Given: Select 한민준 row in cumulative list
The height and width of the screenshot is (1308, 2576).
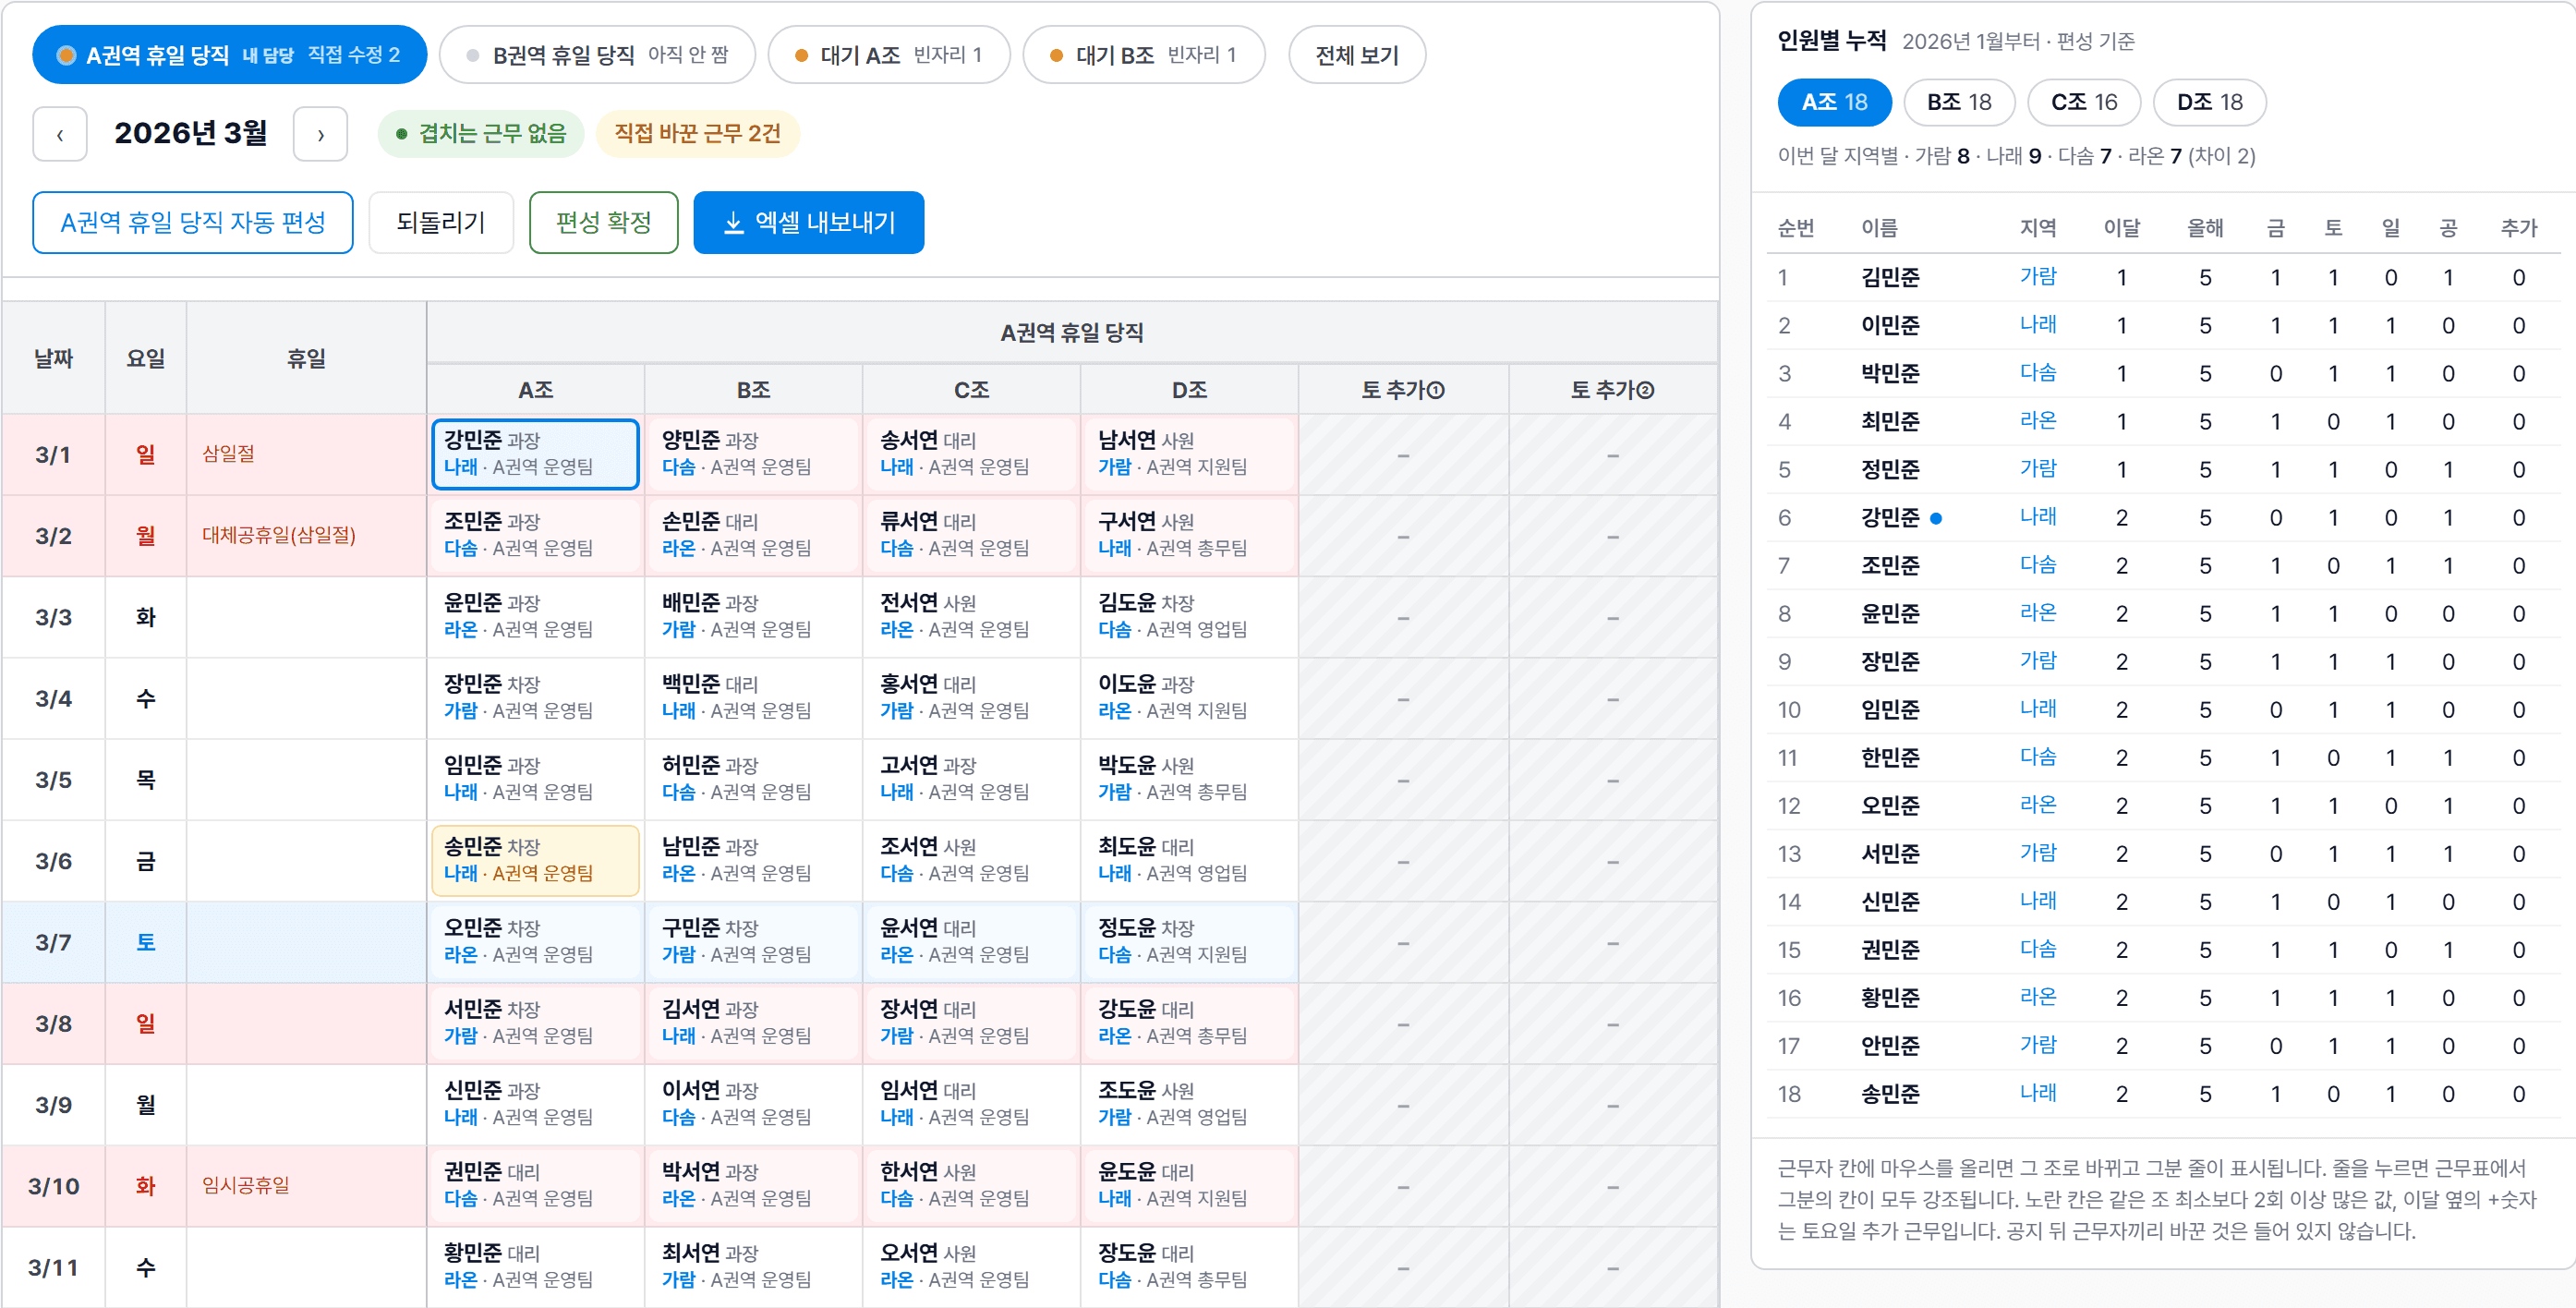Looking at the screenshot, I should point(2163,757).
